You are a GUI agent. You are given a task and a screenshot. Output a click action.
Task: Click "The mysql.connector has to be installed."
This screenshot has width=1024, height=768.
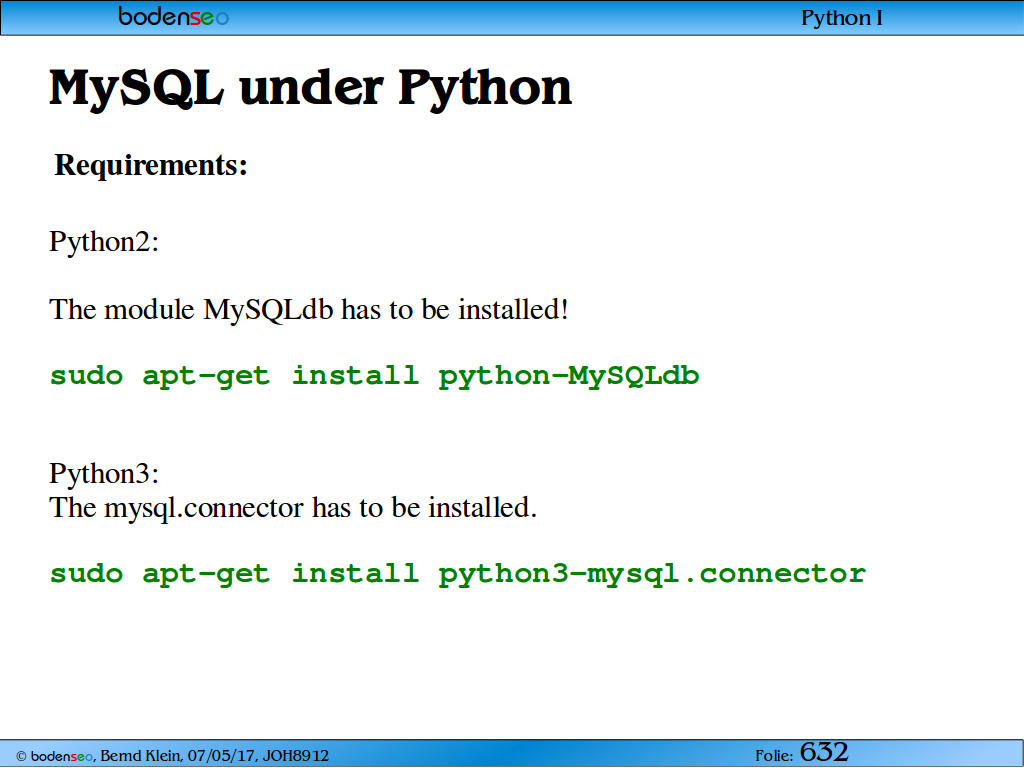click(x=293, y=507)
